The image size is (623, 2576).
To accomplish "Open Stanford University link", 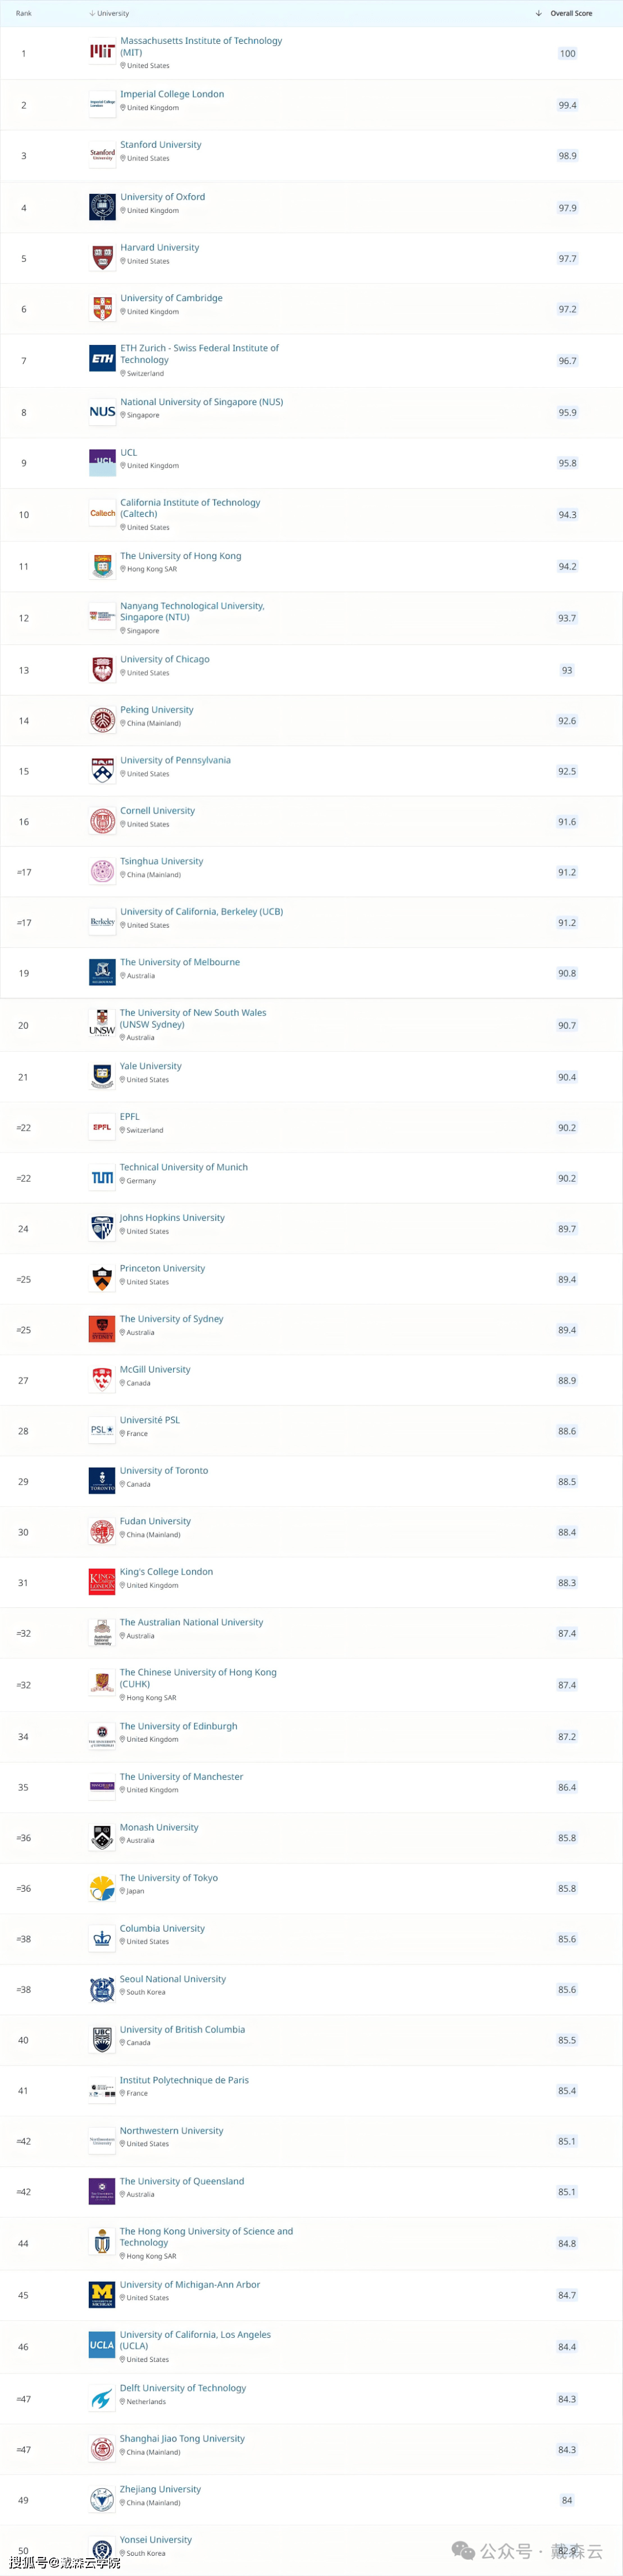I will coord(161,145).
